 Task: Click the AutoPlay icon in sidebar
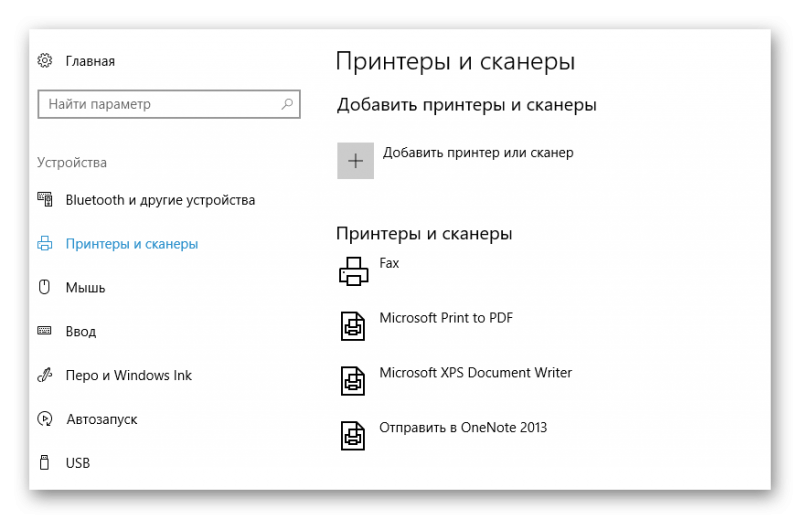coord(45,419)
